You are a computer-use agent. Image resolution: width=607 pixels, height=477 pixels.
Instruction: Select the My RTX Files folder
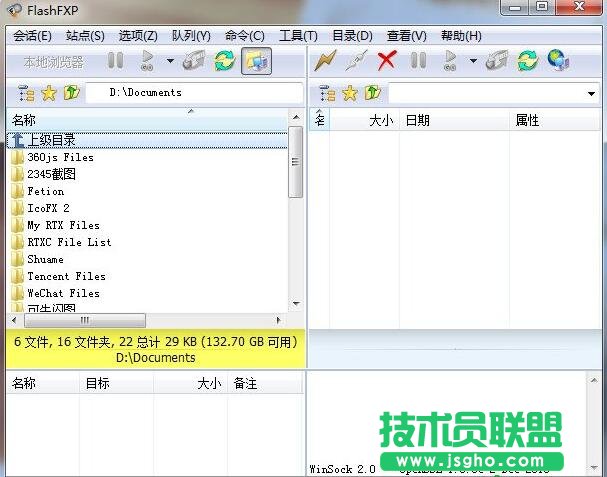click(63, 225)
